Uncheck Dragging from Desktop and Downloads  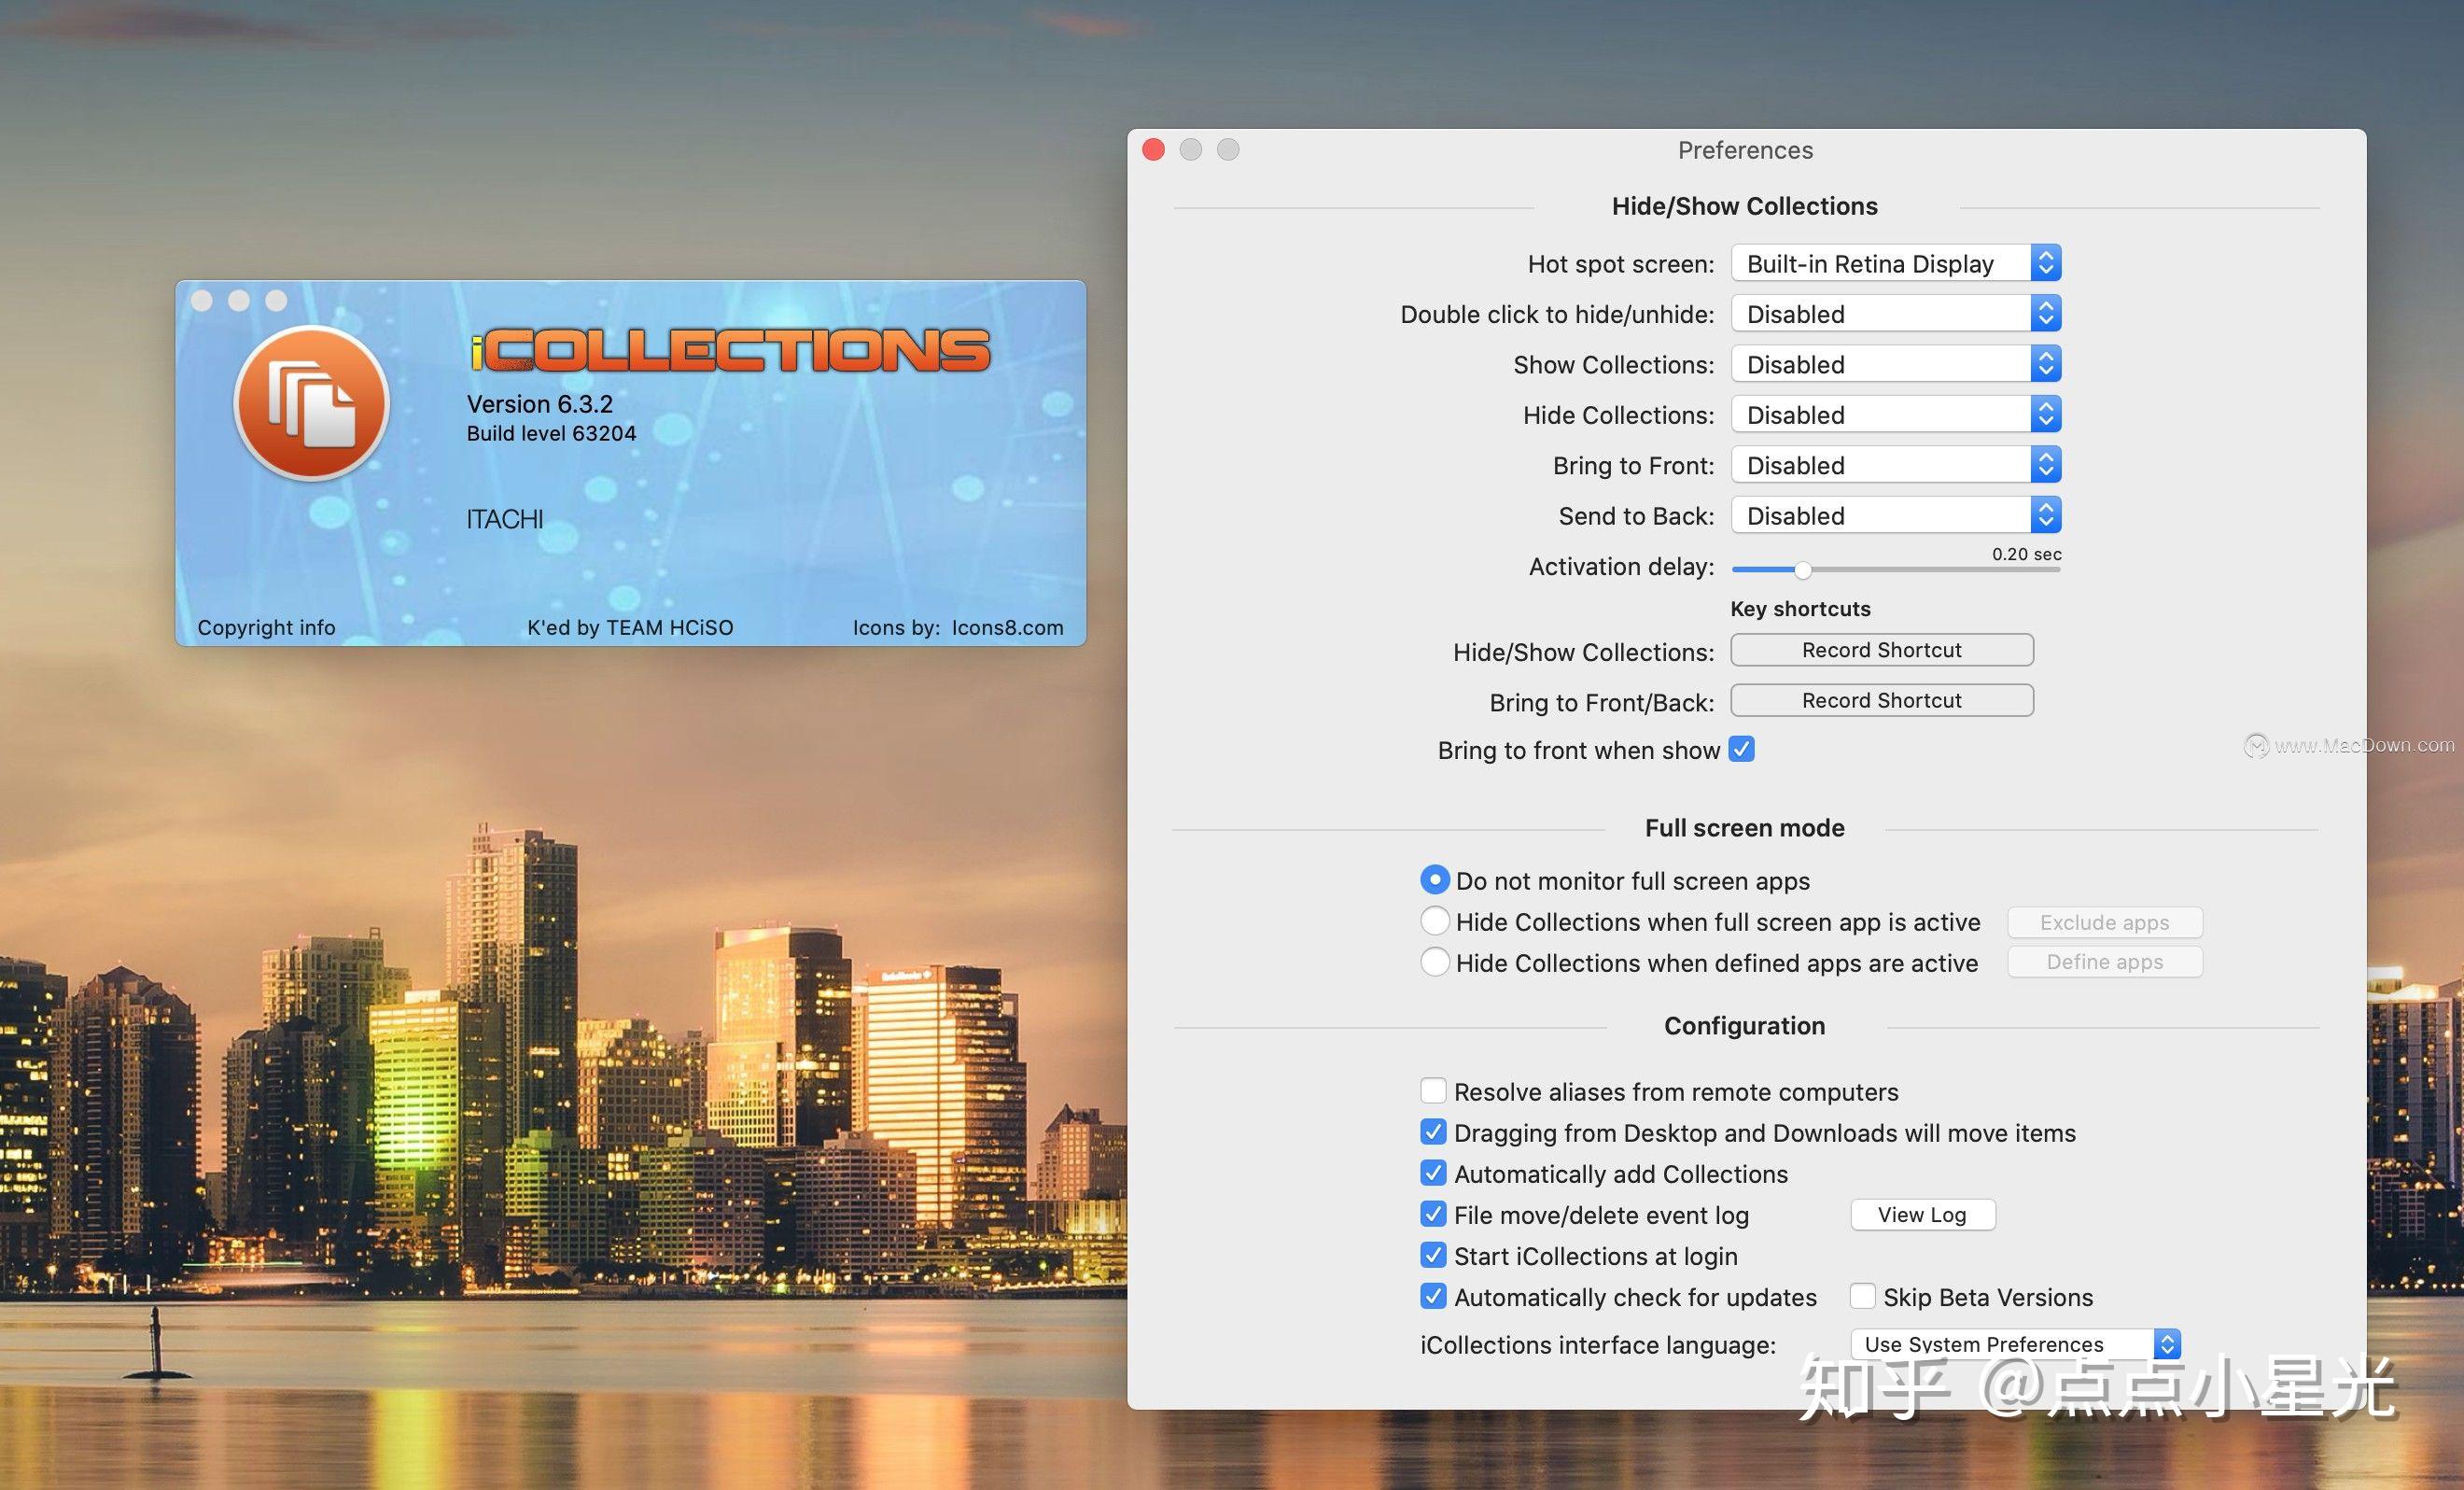click(x=1433, y=1132)
